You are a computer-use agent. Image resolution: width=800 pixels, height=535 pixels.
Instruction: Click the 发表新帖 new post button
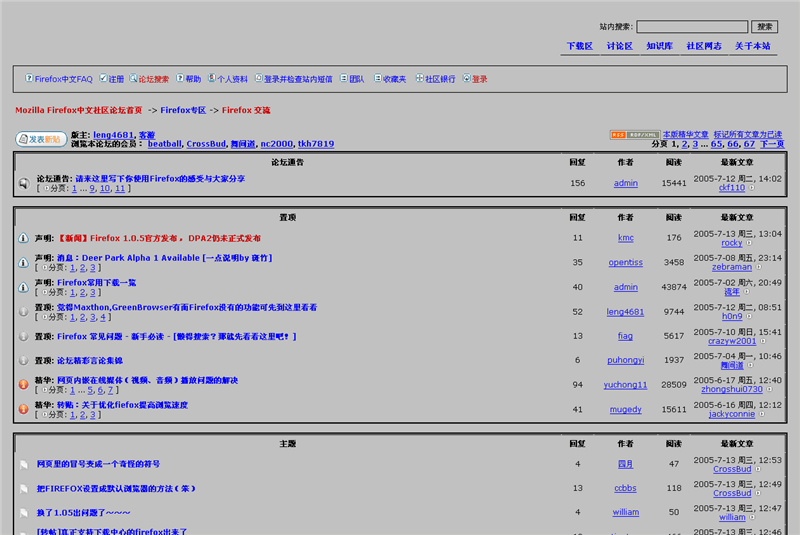click(x=41, y=139)
